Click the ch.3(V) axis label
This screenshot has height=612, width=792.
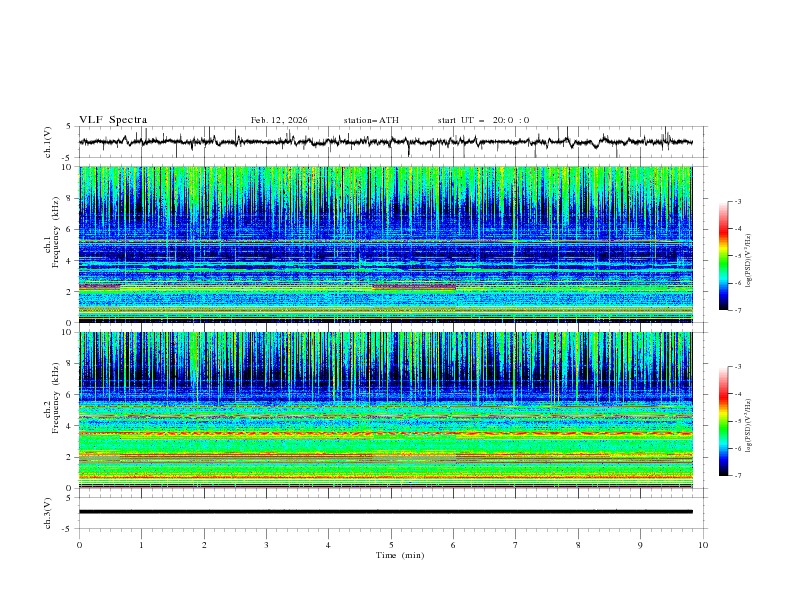tap(50, 511)
